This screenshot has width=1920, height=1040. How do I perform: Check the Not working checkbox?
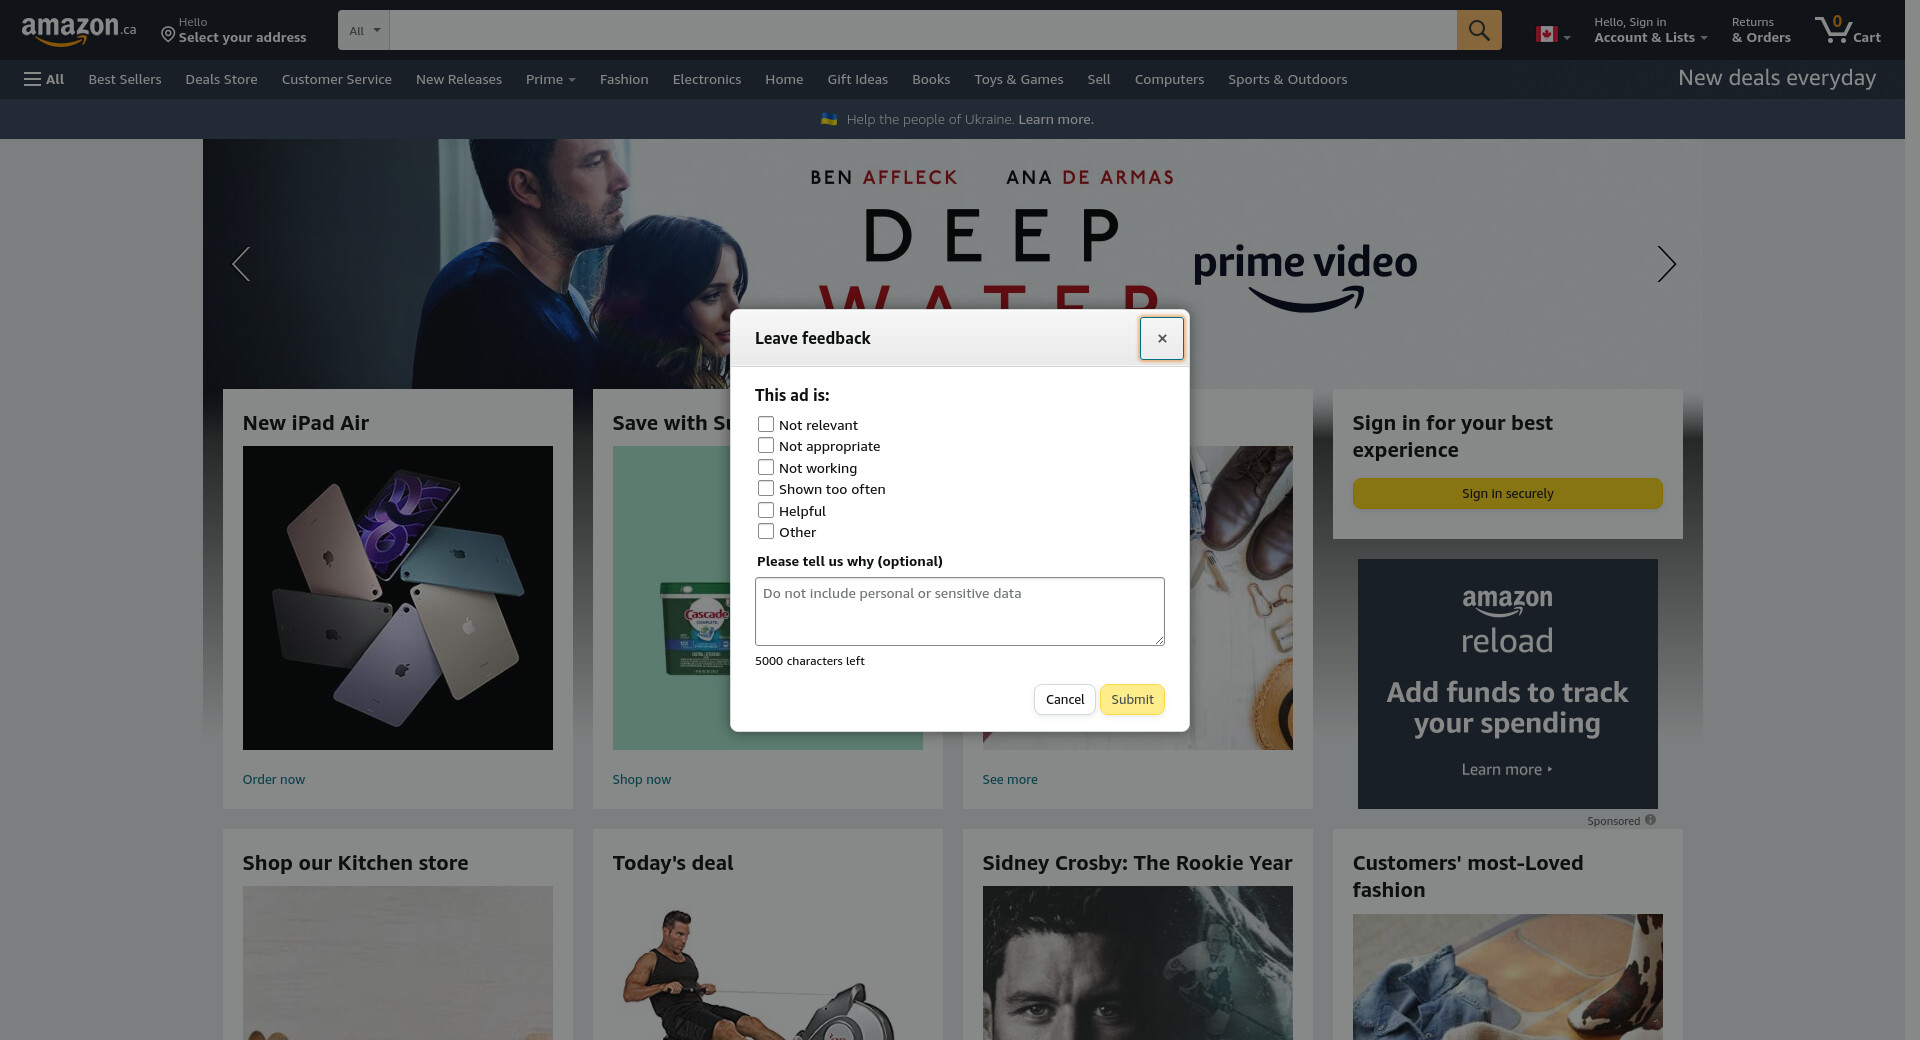click(x=766, y=467)
